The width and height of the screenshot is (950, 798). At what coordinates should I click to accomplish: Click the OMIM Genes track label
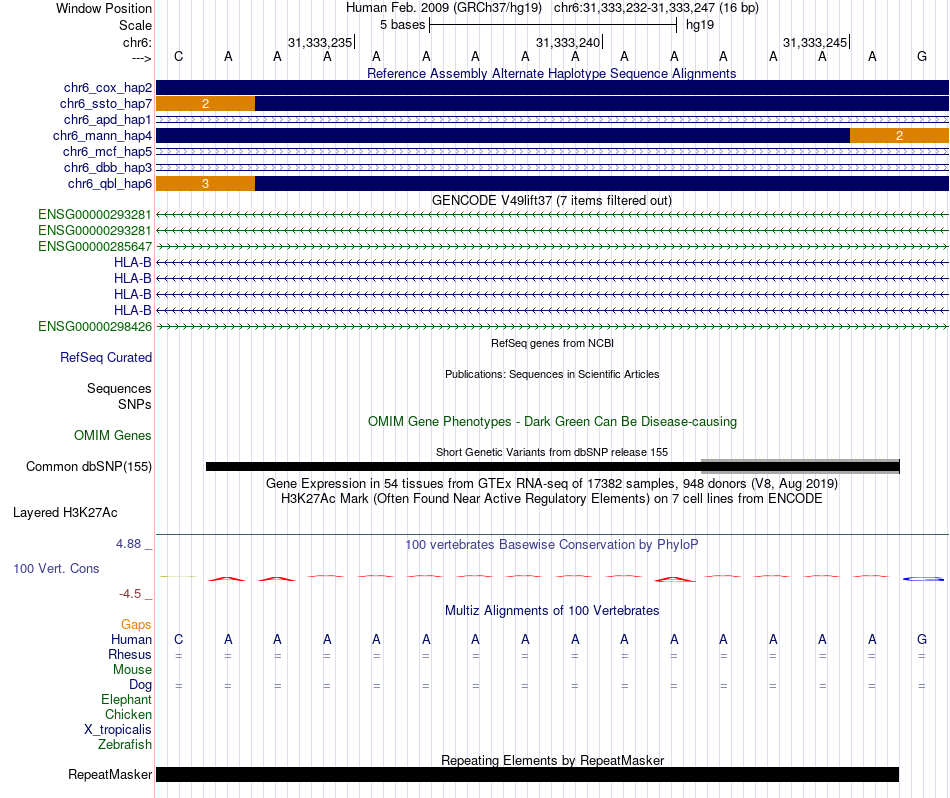pyautogui.click(x=113, y=436)
